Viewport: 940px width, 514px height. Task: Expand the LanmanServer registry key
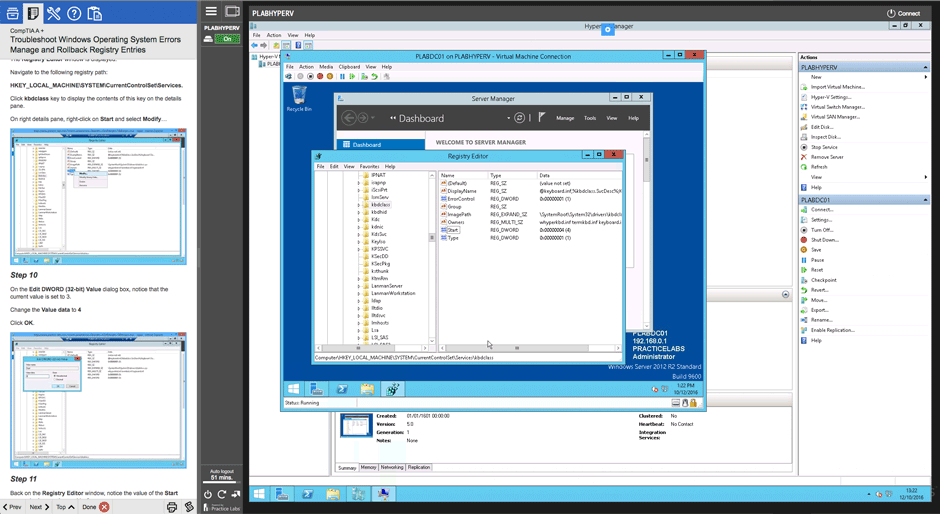pyautogui.click(x=359, y=286)
